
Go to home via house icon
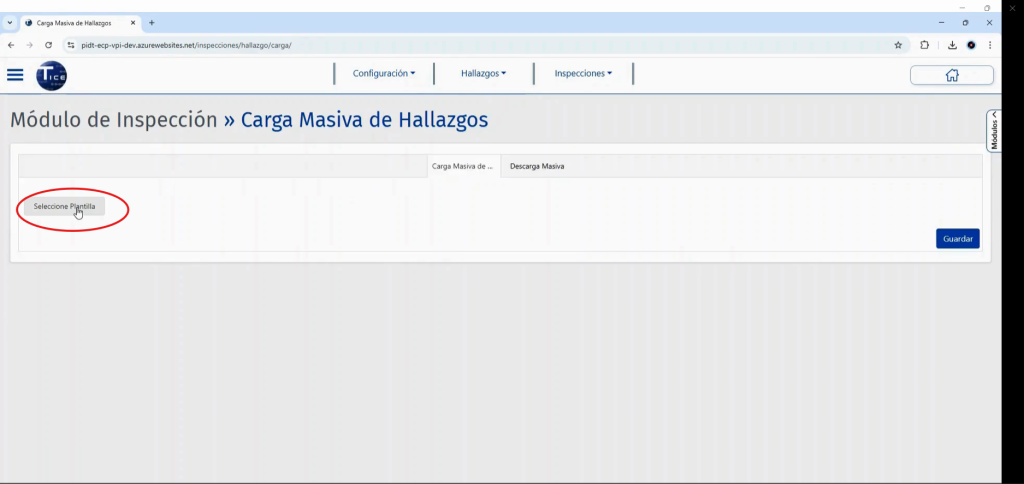[951, 75]
